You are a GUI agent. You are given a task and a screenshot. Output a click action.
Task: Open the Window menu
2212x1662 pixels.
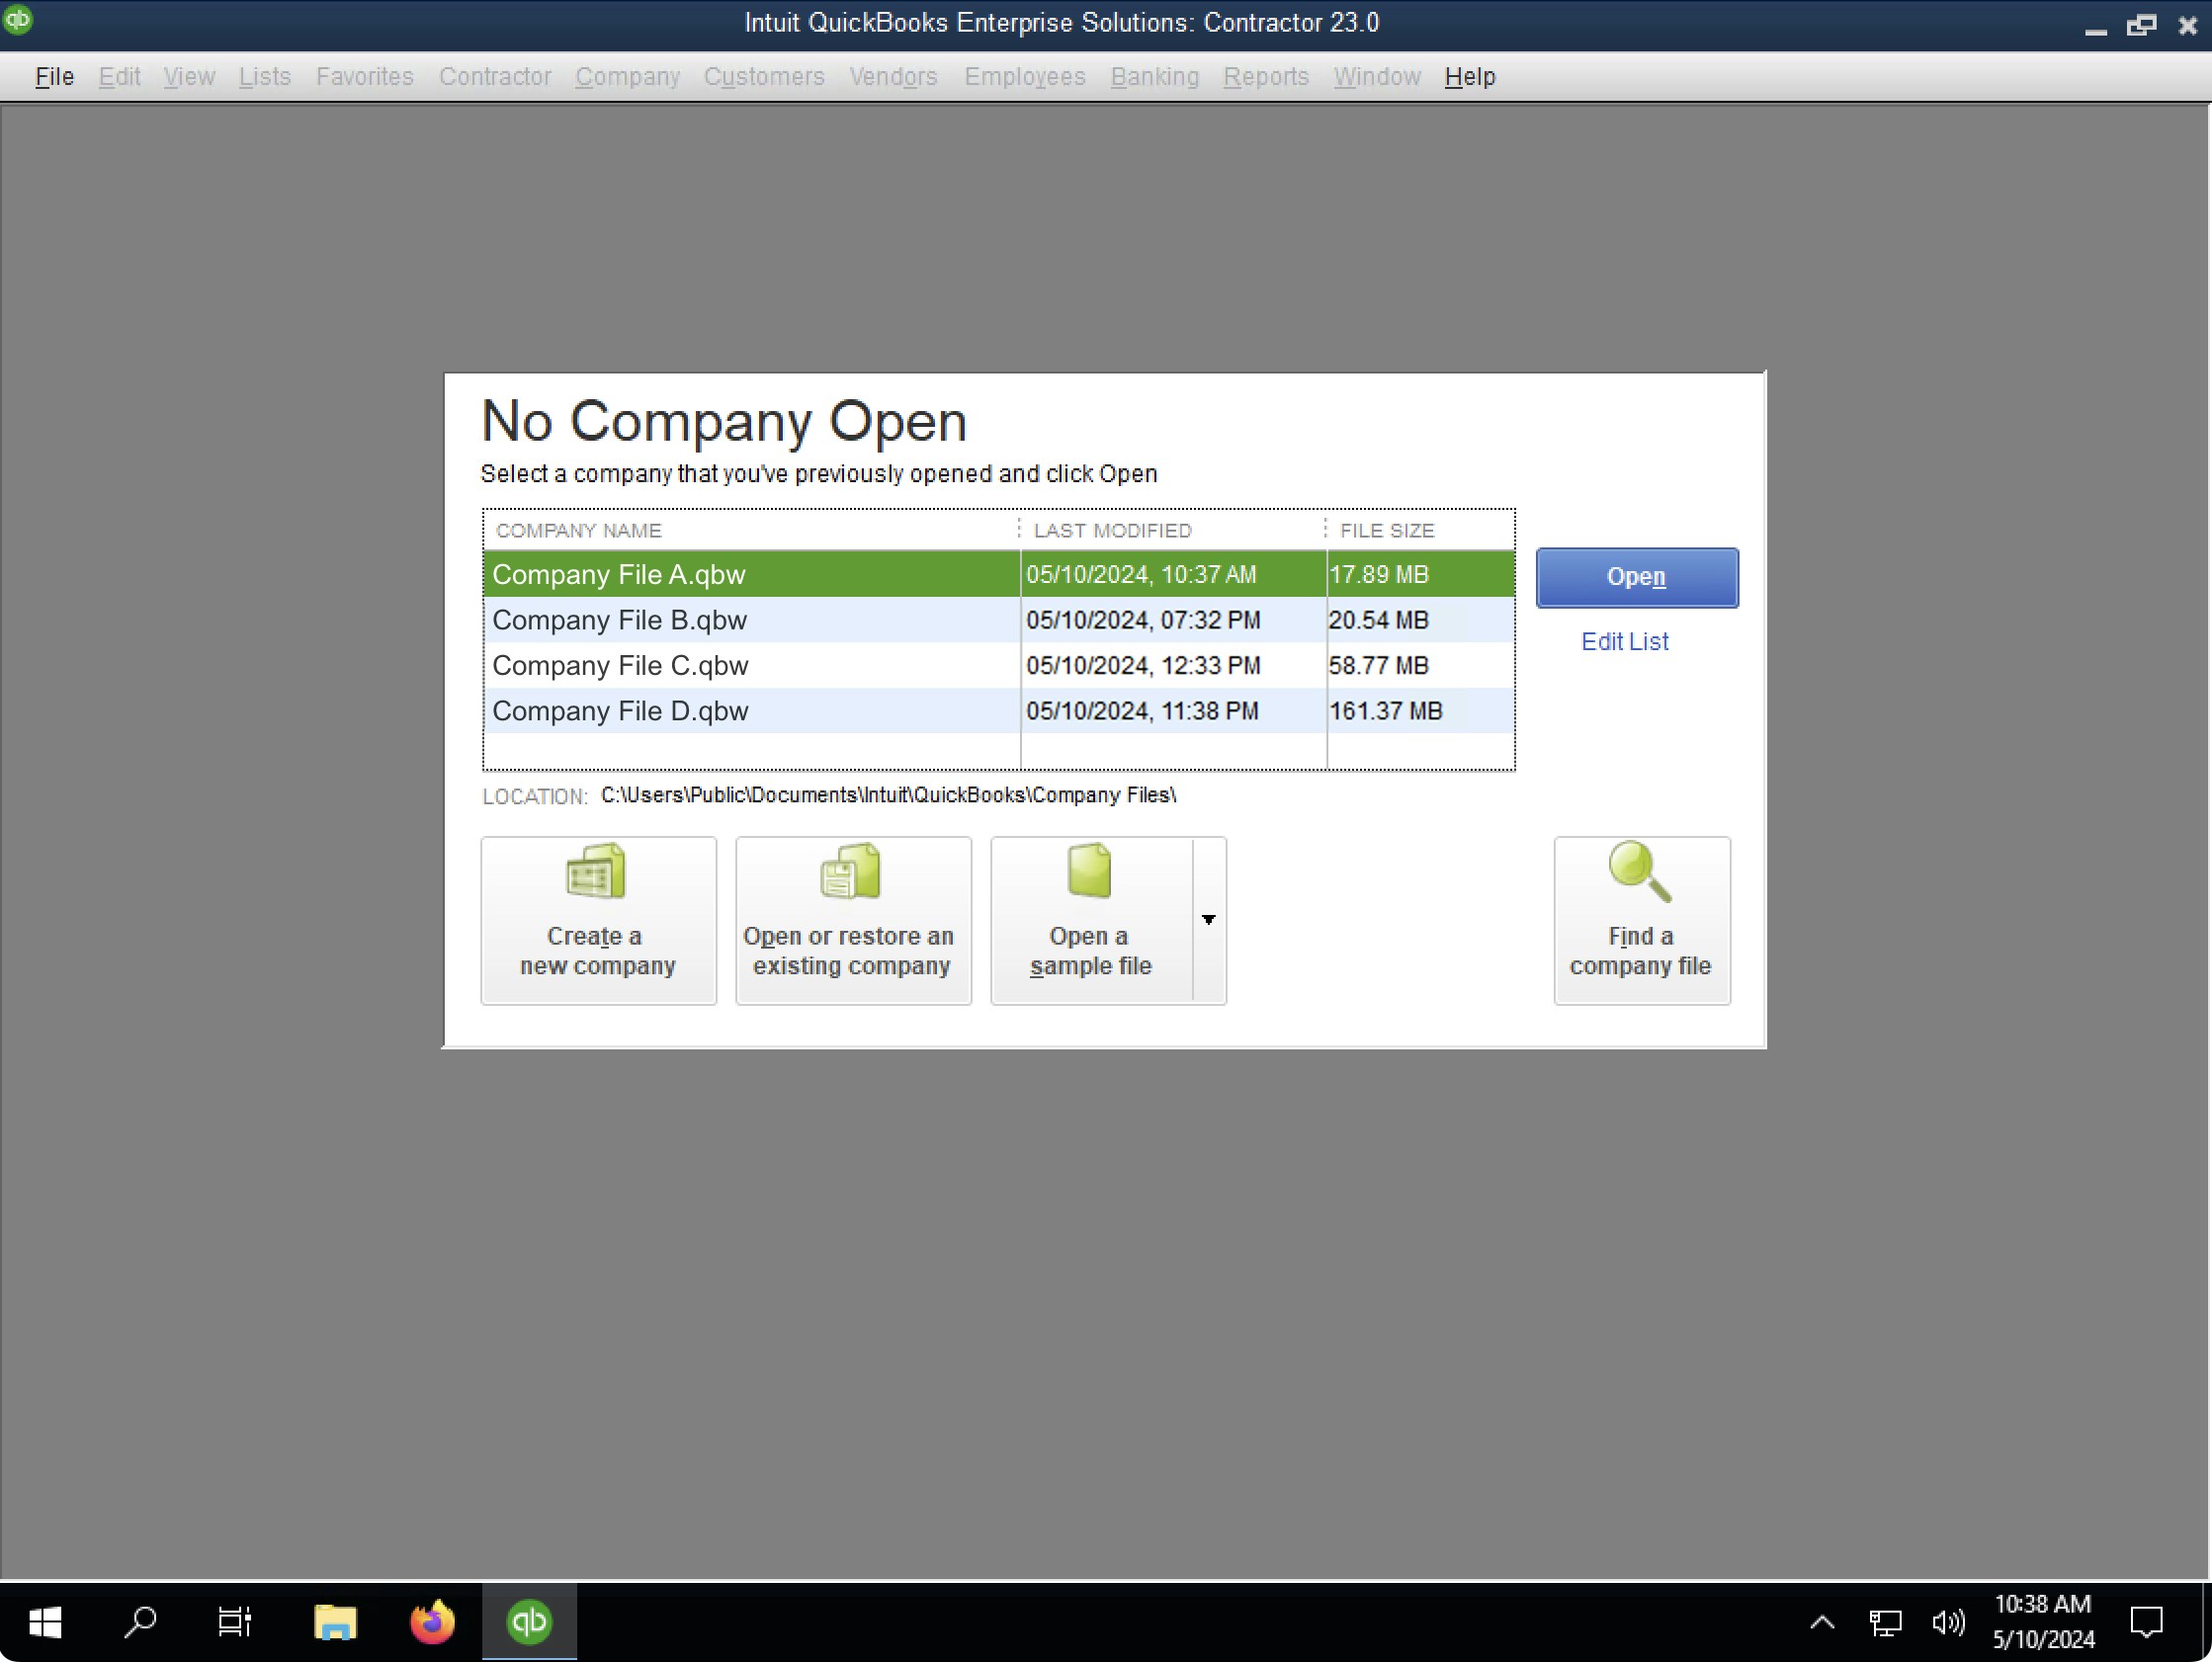[x=1376, y=77]
